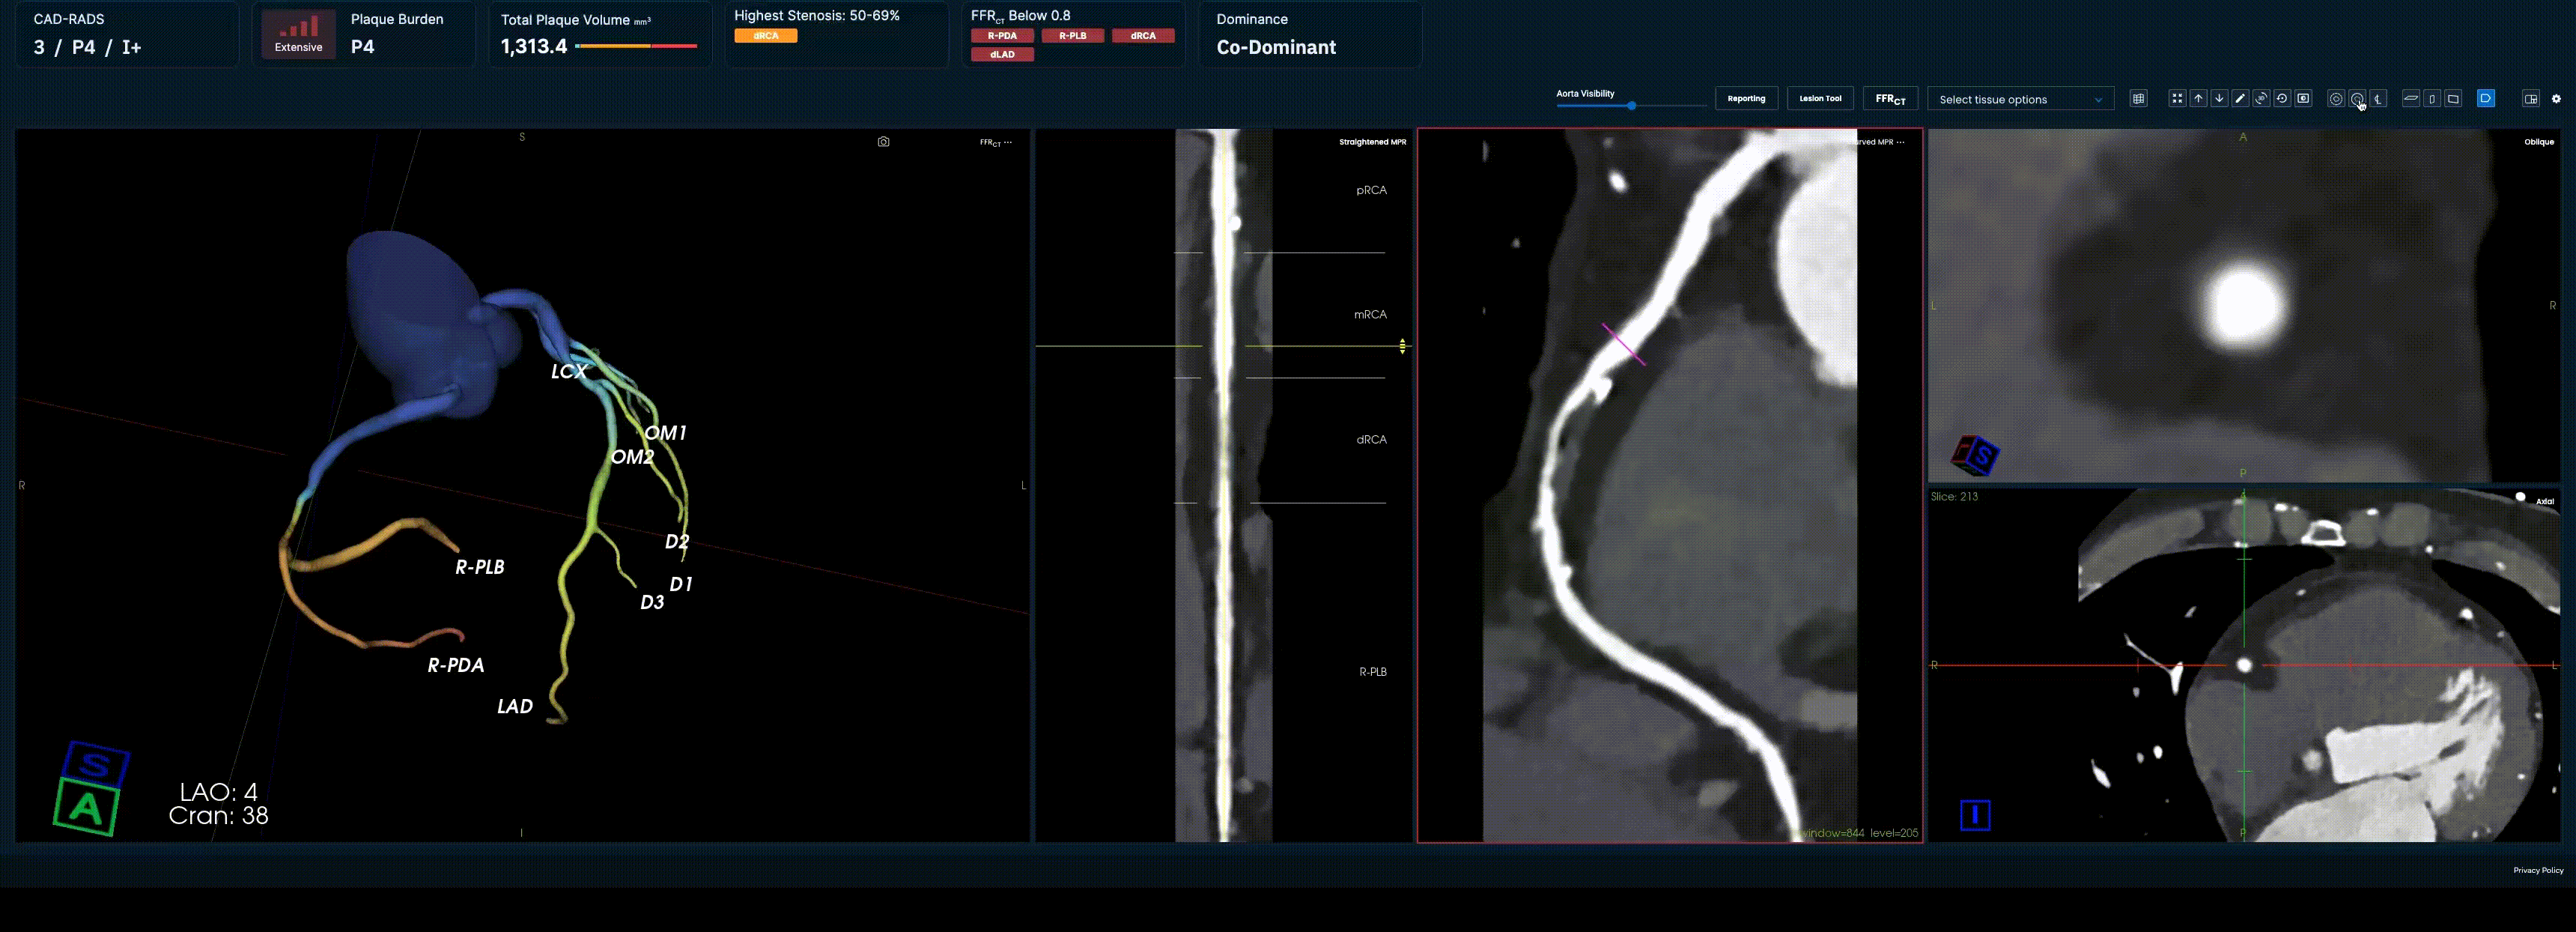Click the FFRCT toolbar button

[1890, 98]
